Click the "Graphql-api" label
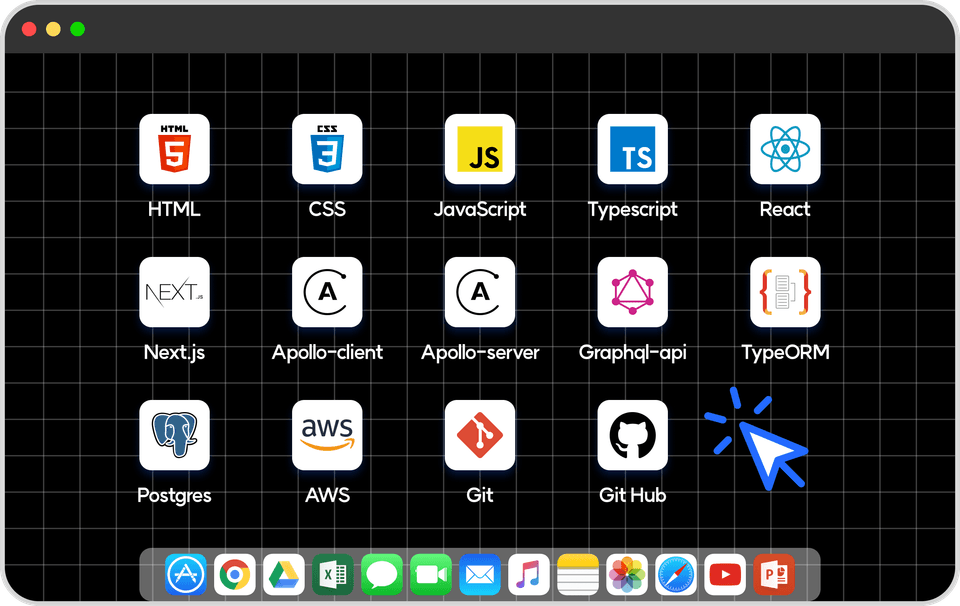 [632, 353]
